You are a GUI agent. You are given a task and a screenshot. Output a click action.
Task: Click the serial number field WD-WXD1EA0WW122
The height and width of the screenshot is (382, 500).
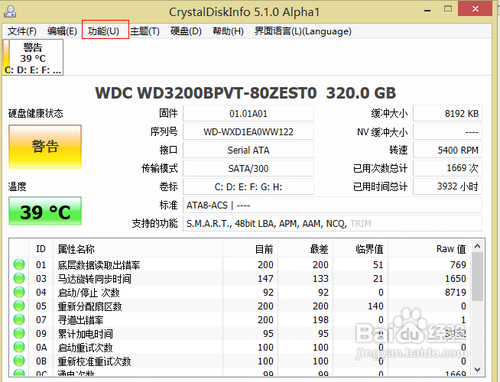[248, 132]
